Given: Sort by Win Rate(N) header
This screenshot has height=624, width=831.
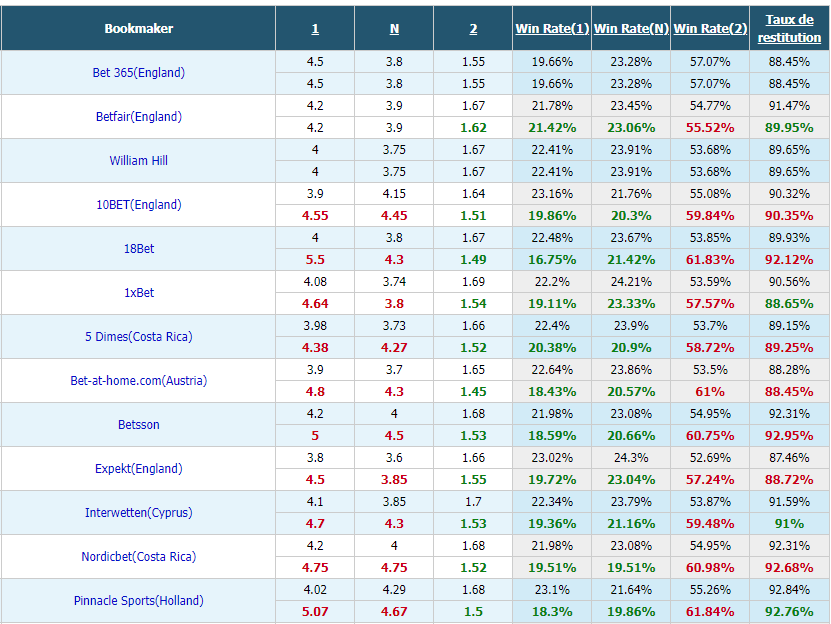Looking at the screenshot, I should (631, 29).
